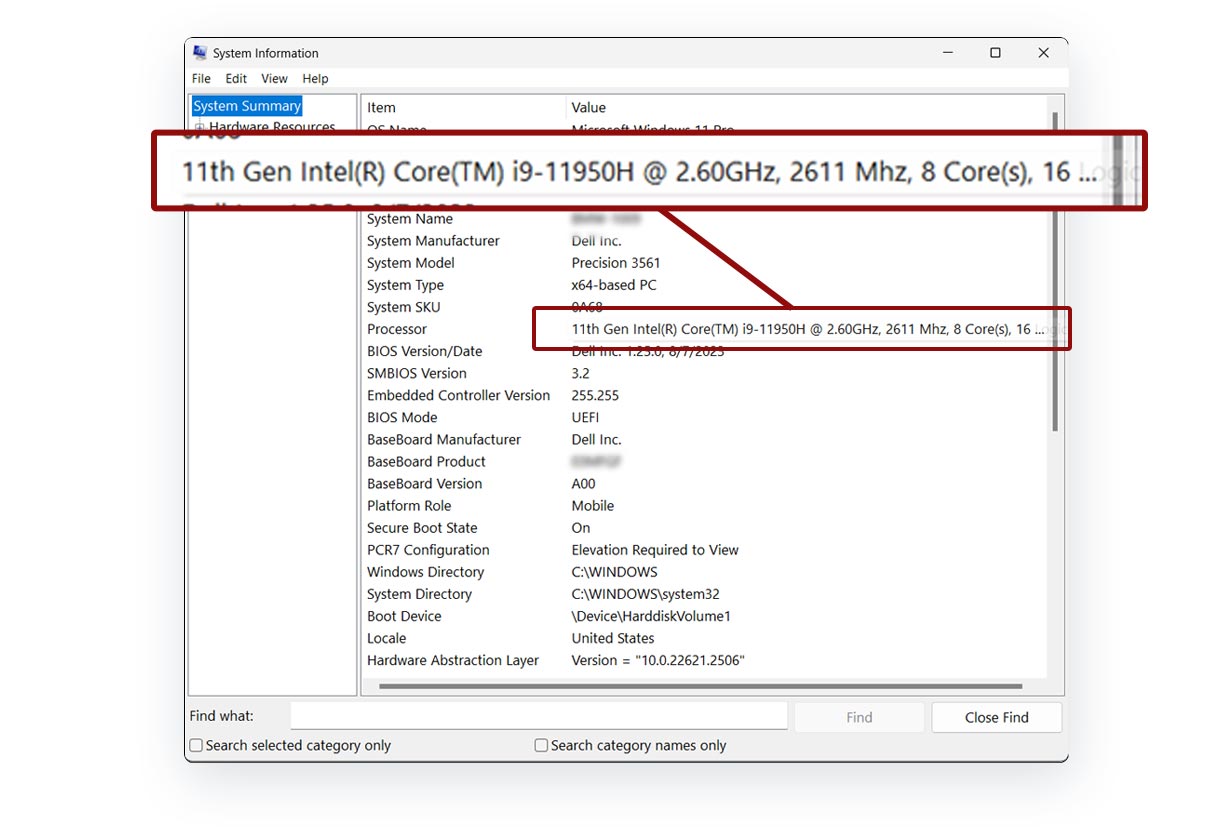Select the System Type row
1207x838 pixels.
[704, 285]
